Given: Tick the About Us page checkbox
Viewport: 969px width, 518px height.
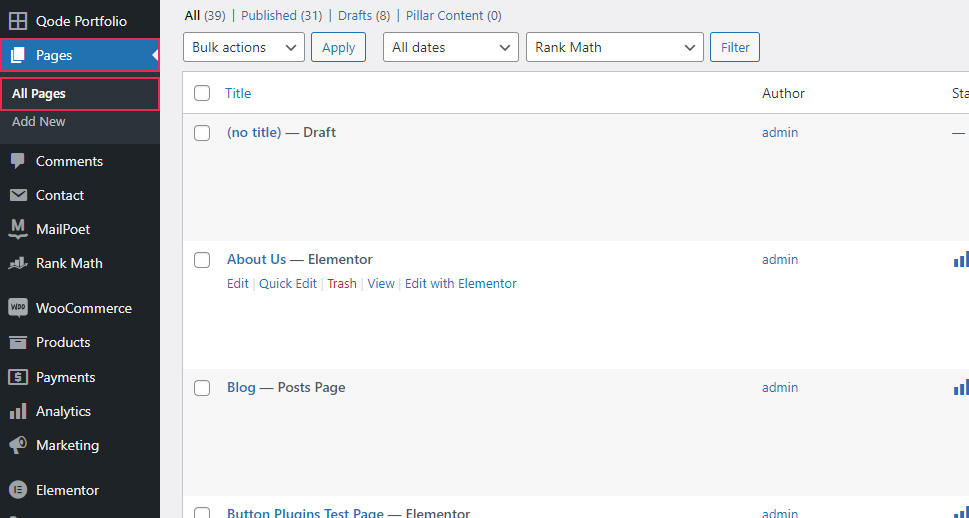Looking at the screenshot, I should 202,260.
